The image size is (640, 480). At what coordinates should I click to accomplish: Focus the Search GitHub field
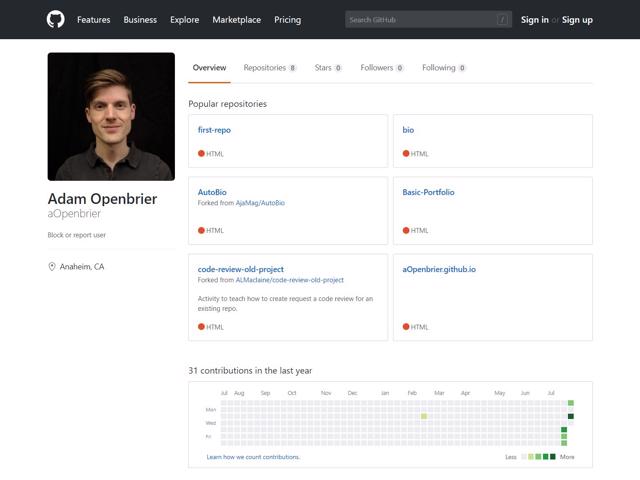[x=428, y=20]
